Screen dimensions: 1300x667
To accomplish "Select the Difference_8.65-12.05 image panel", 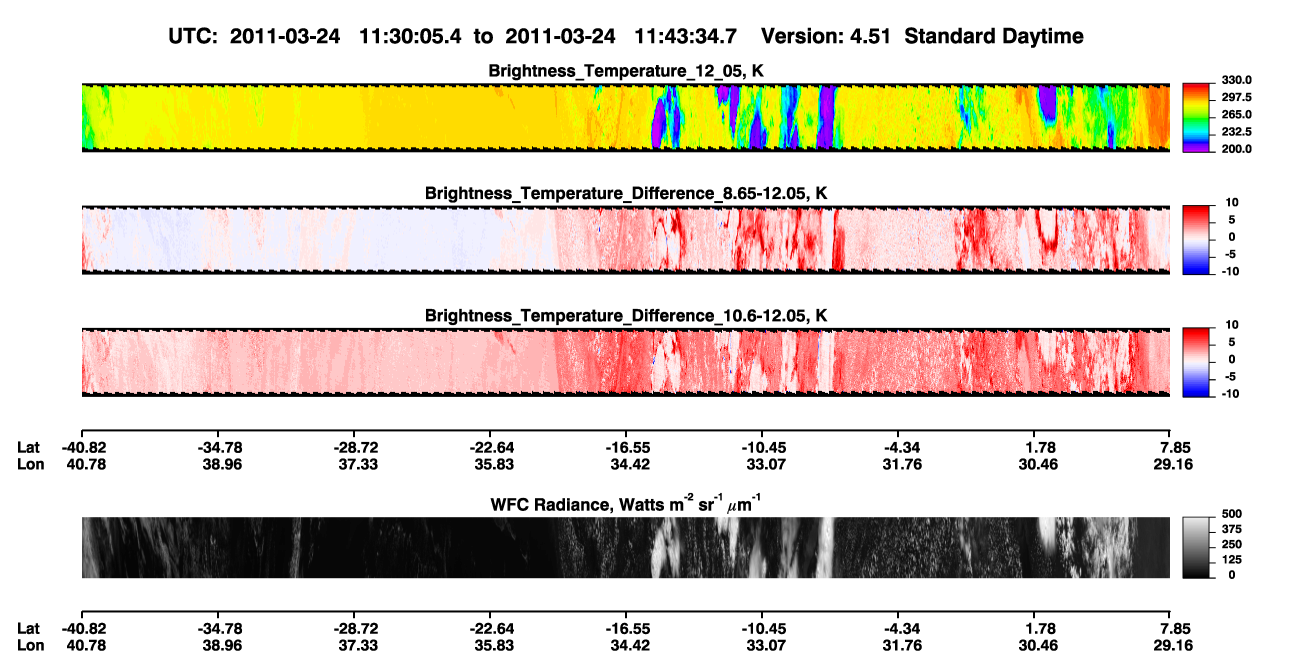I will [x=625, y=239].
